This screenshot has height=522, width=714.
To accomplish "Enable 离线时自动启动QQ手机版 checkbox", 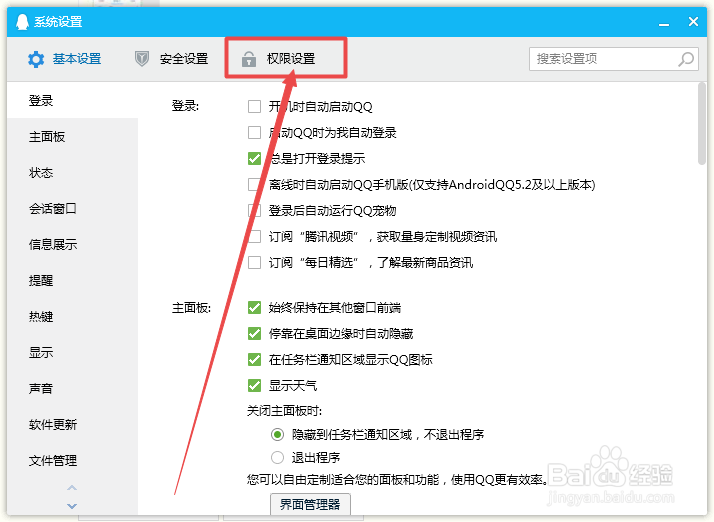I will pos(255,184).
